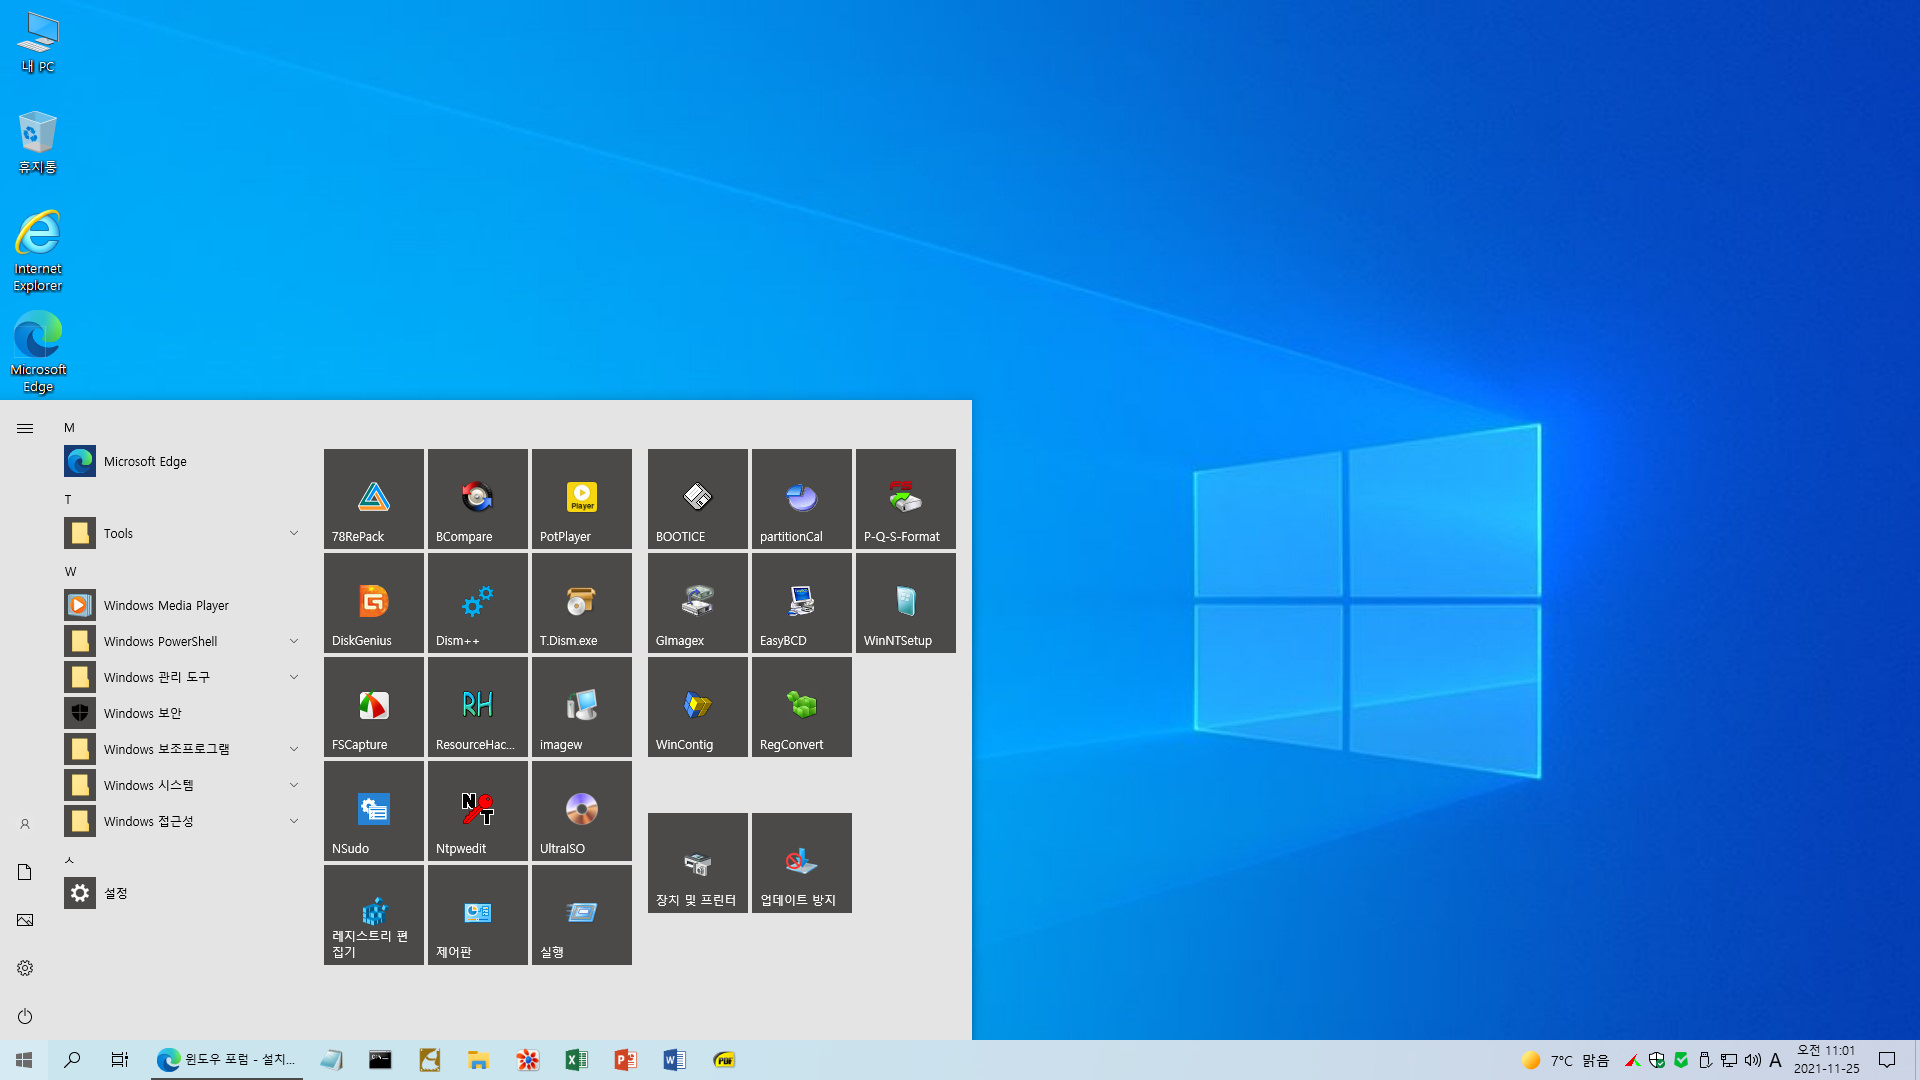Open taskbar Search

tap(72, 1060)
